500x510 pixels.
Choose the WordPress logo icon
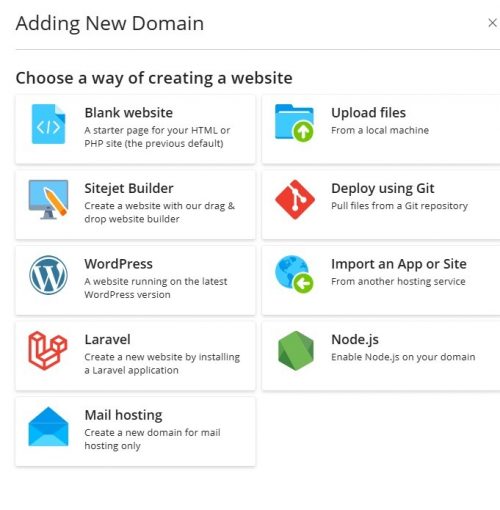click(48, 275)
